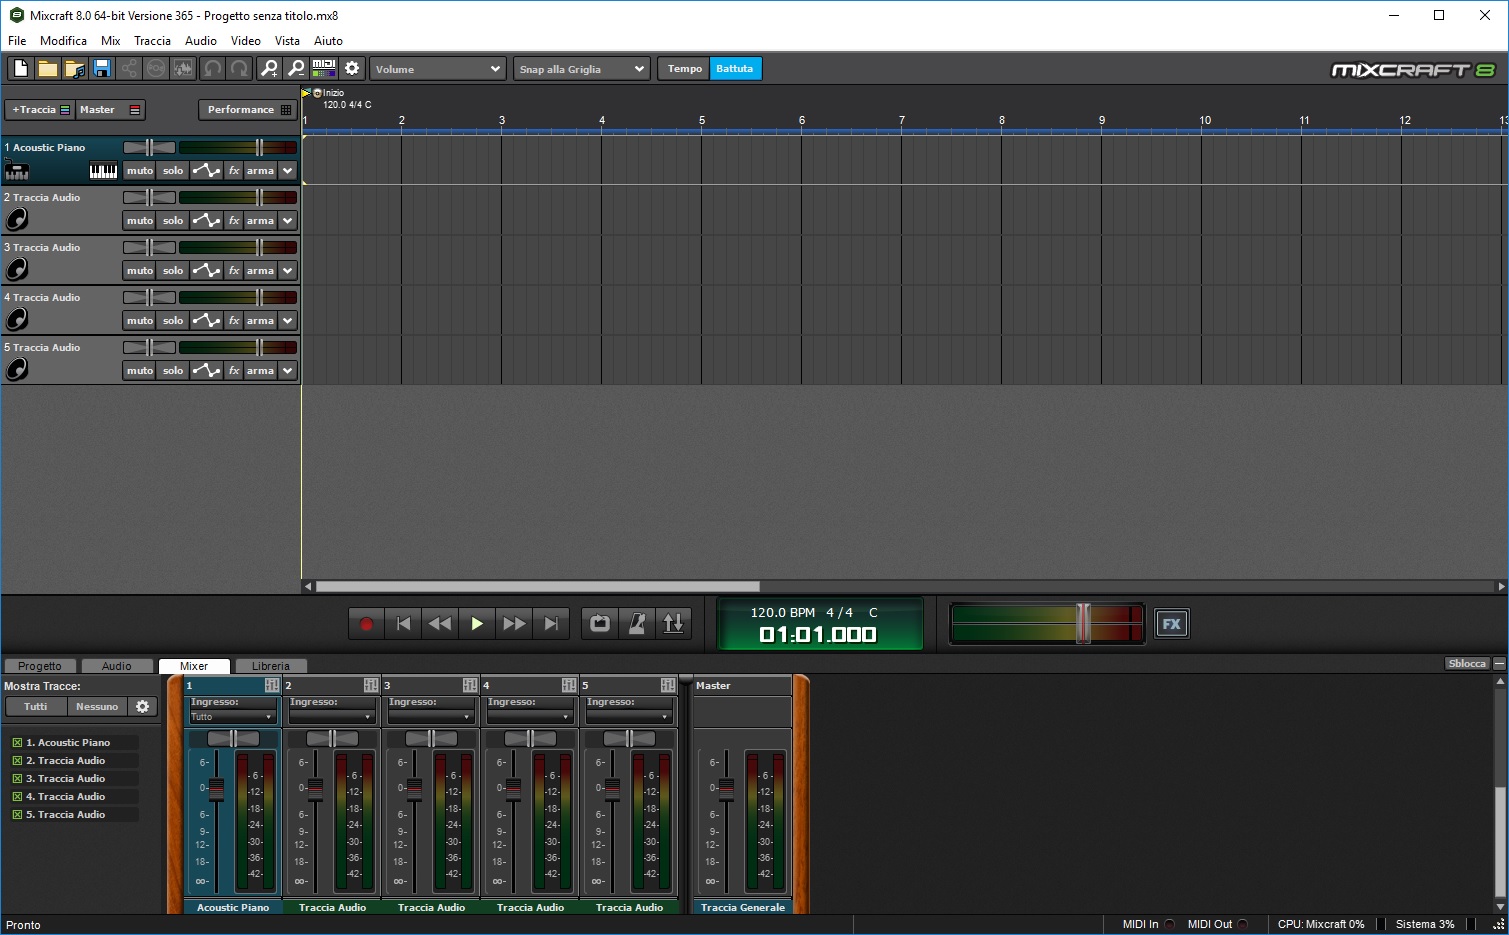The image size is (1509, 935).
Task: Solo the Acoustic Piano track
Action: tap(173, 171)
